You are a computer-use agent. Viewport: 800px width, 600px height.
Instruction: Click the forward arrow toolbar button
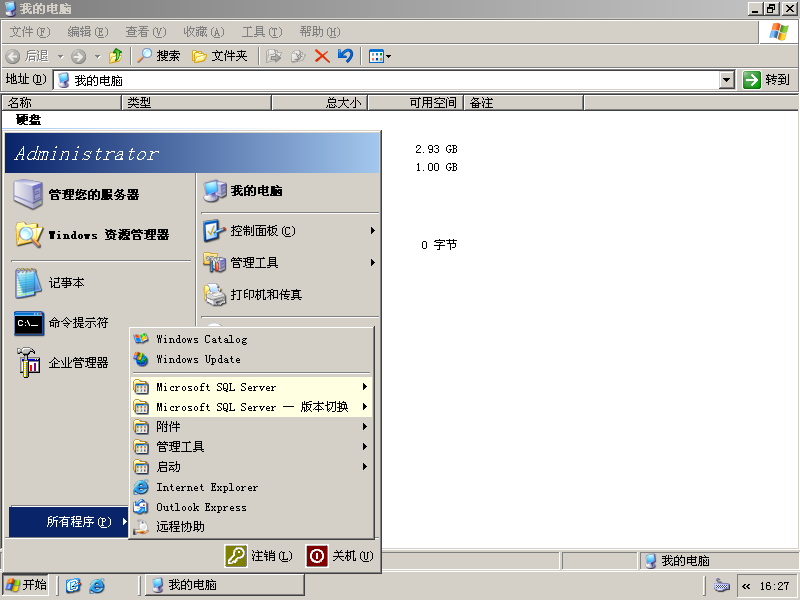78,56
